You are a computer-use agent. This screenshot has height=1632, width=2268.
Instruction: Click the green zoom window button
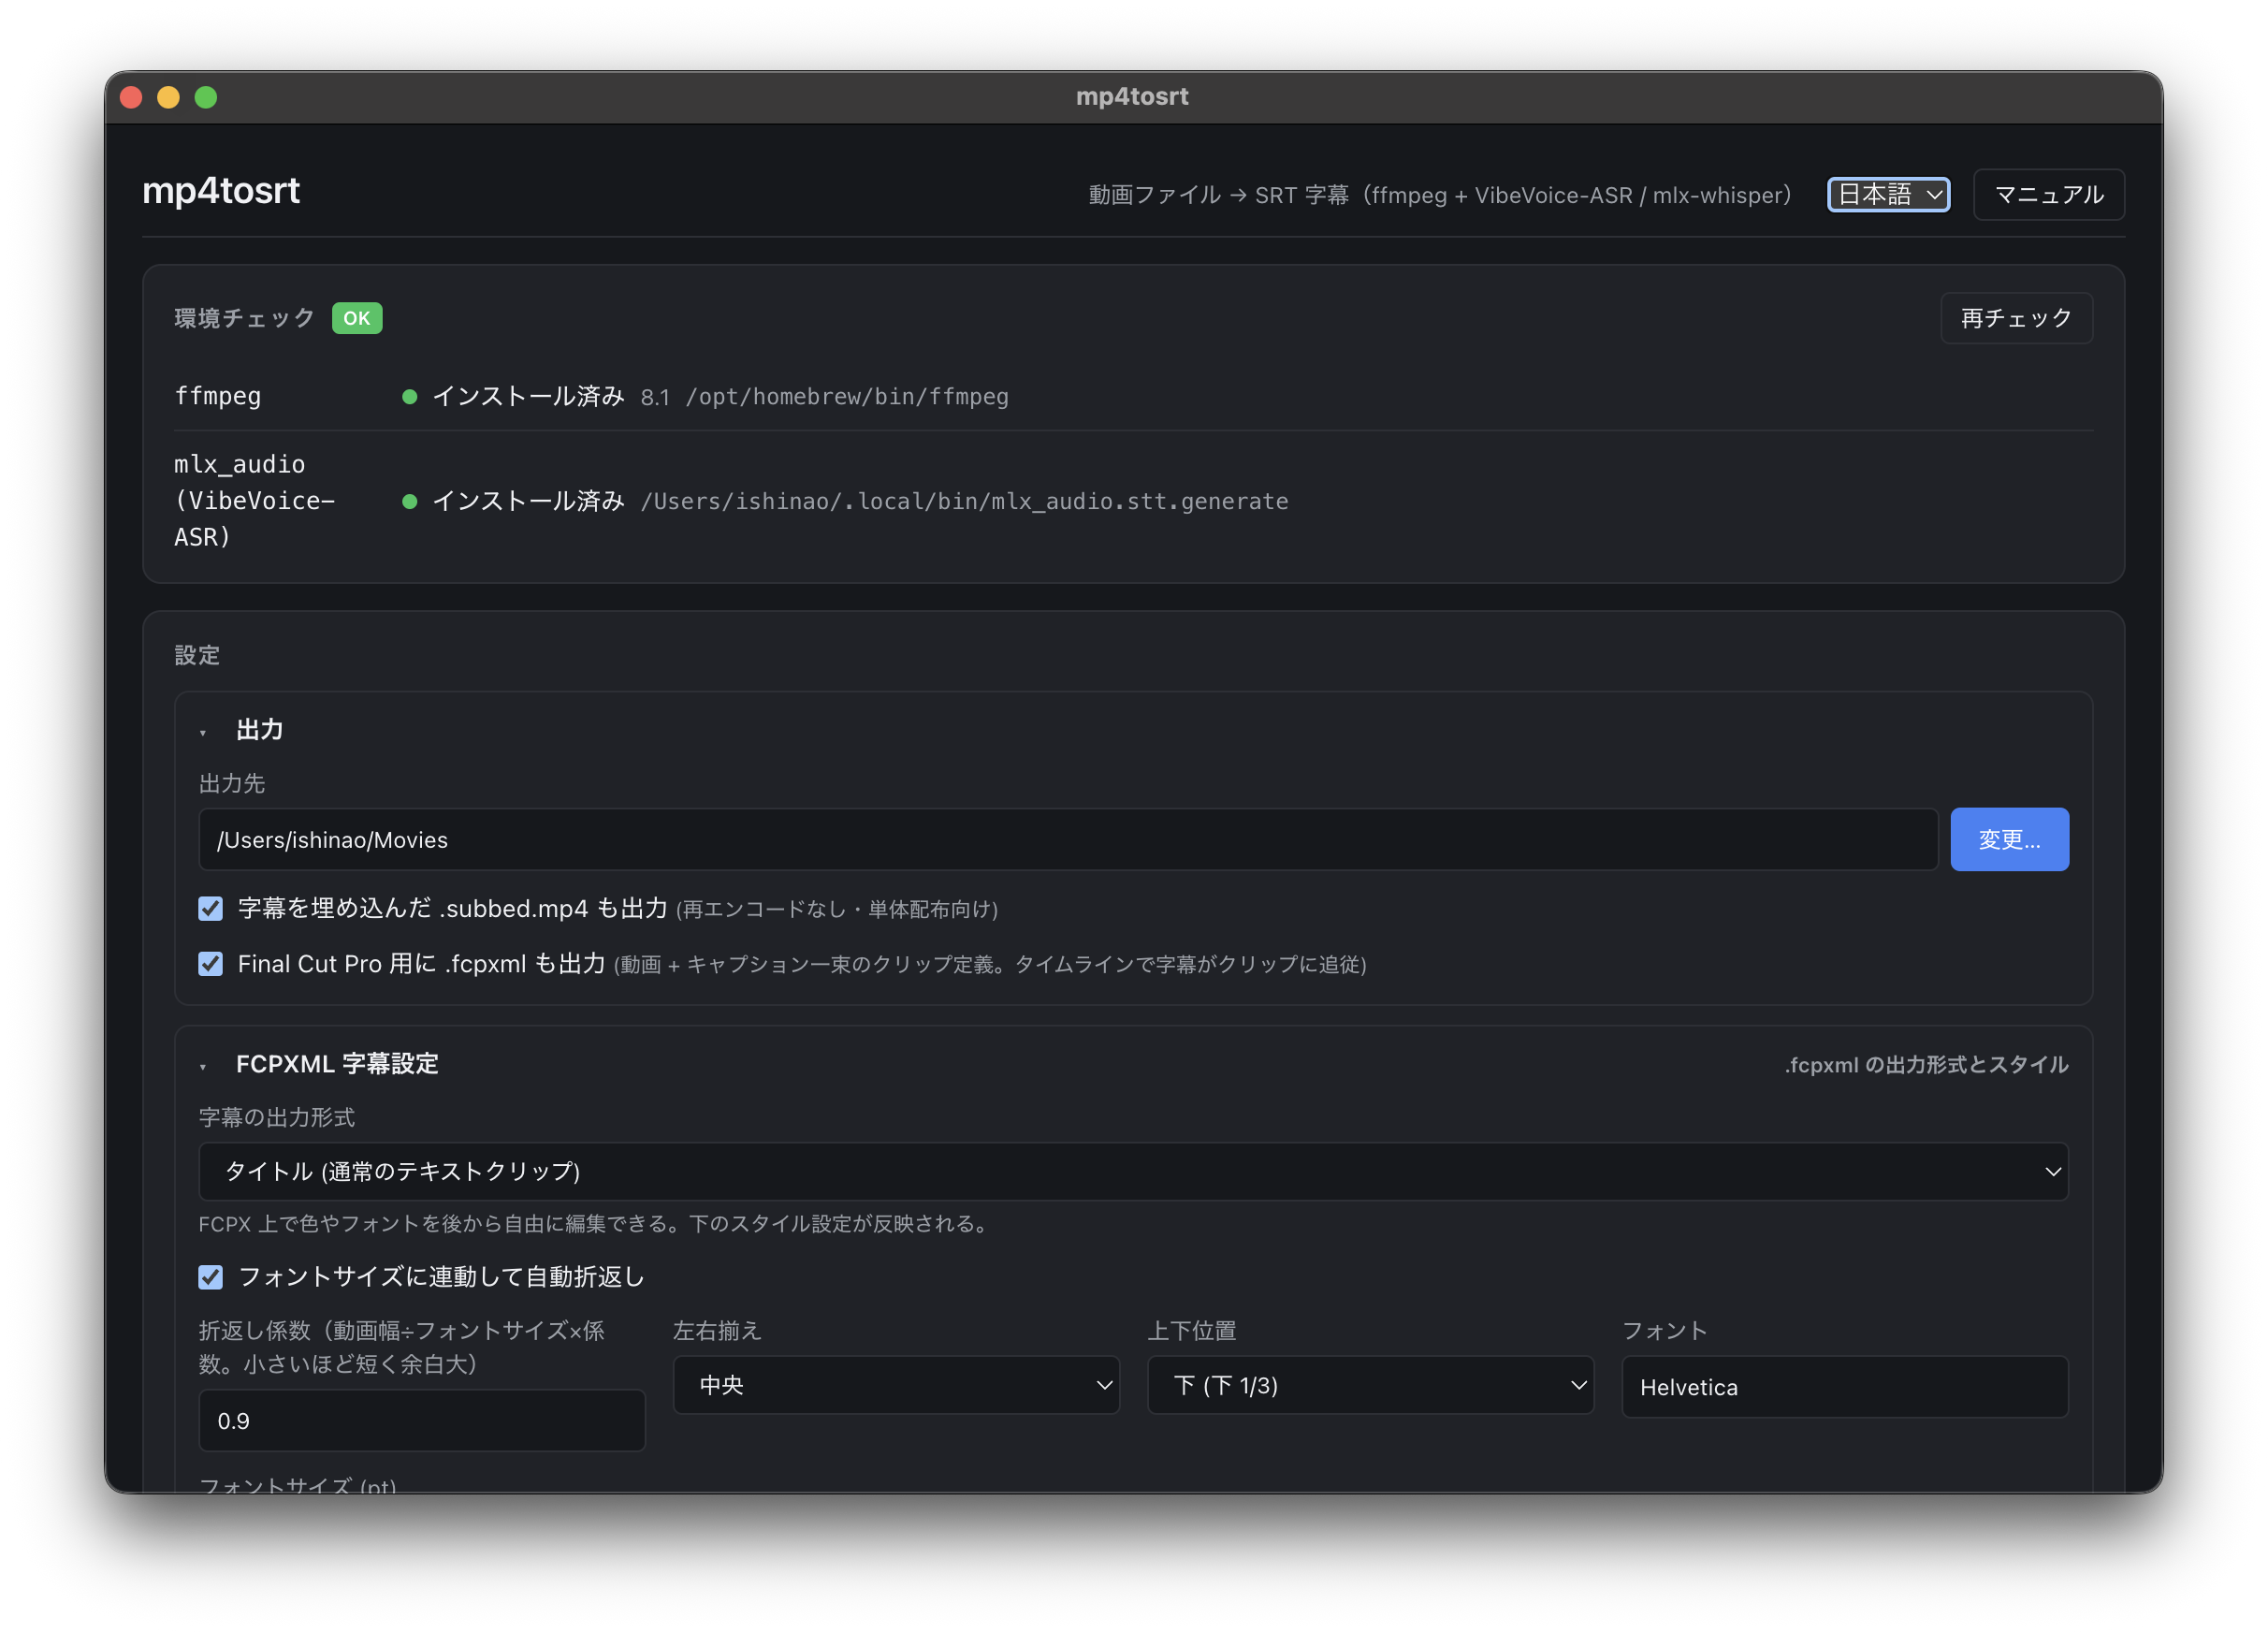205,97
